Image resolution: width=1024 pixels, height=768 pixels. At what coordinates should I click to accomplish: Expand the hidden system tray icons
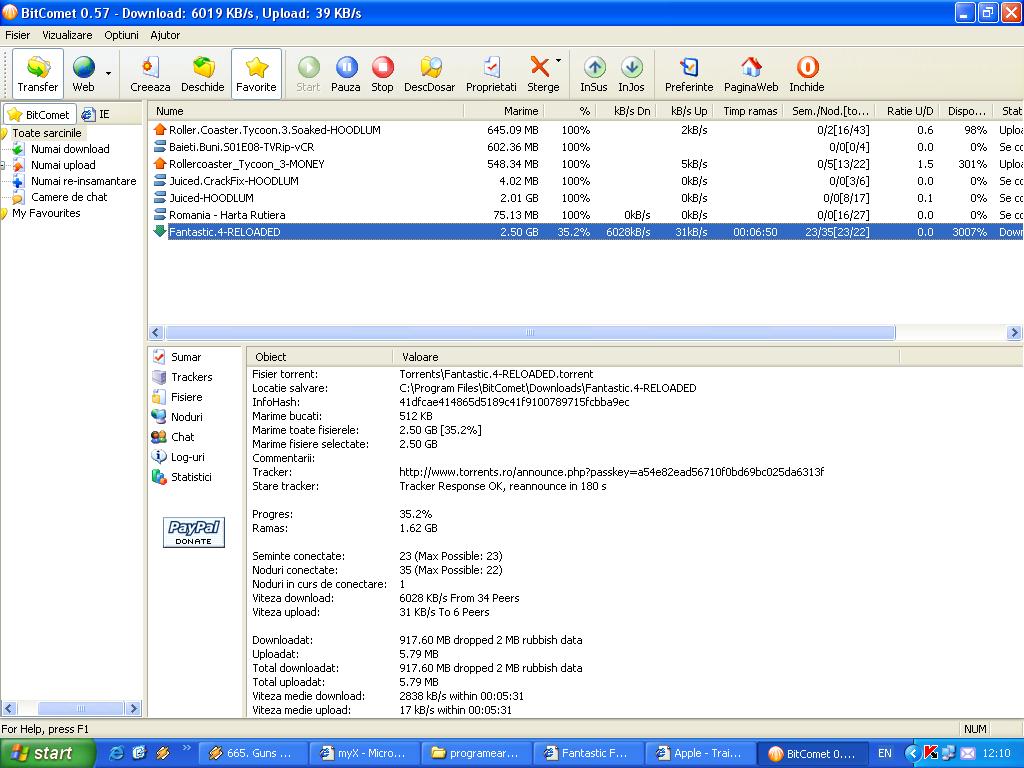[x=912, y=753]
